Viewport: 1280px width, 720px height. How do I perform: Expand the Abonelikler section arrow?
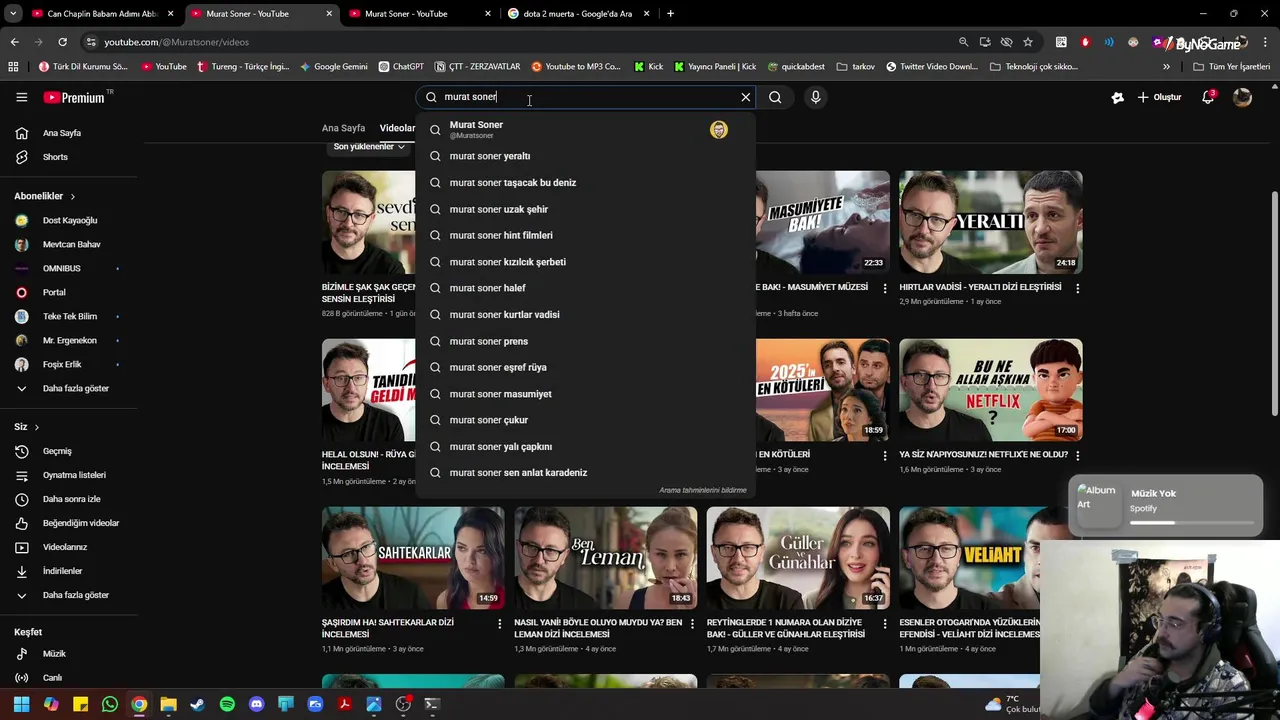pyautogui.click(x=72, y=196)
